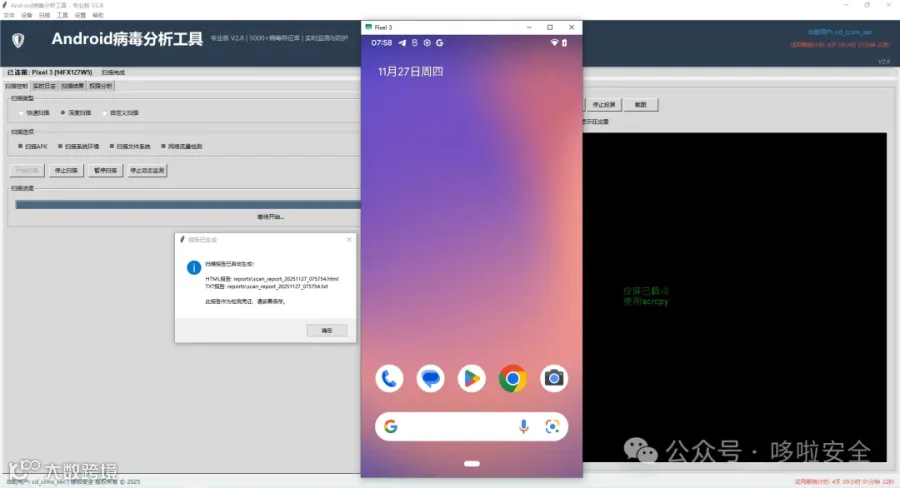Open the 帮助 menu
This screenshot has width=900, height=488.
98,15
